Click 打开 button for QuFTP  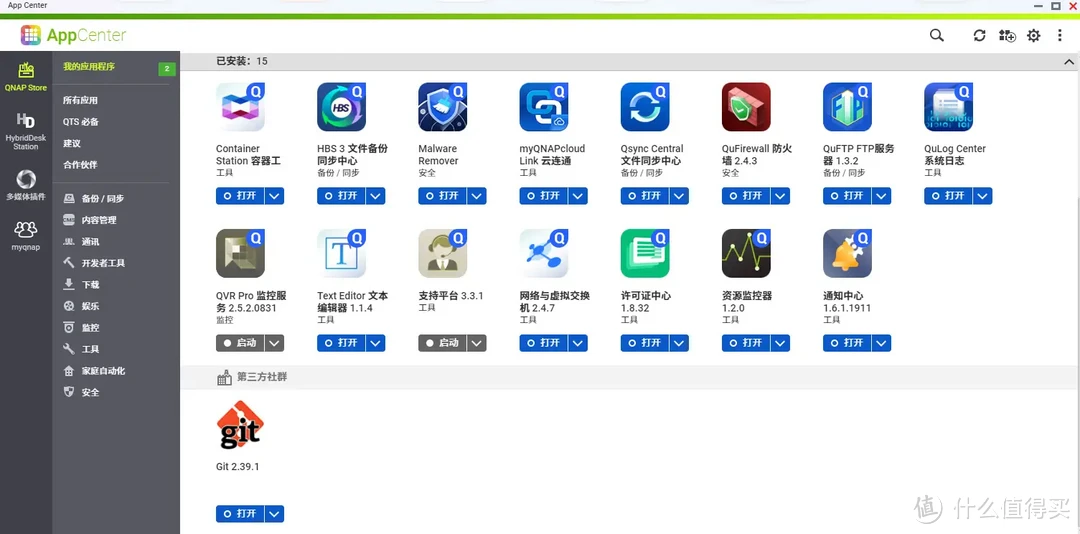point(848,196)
